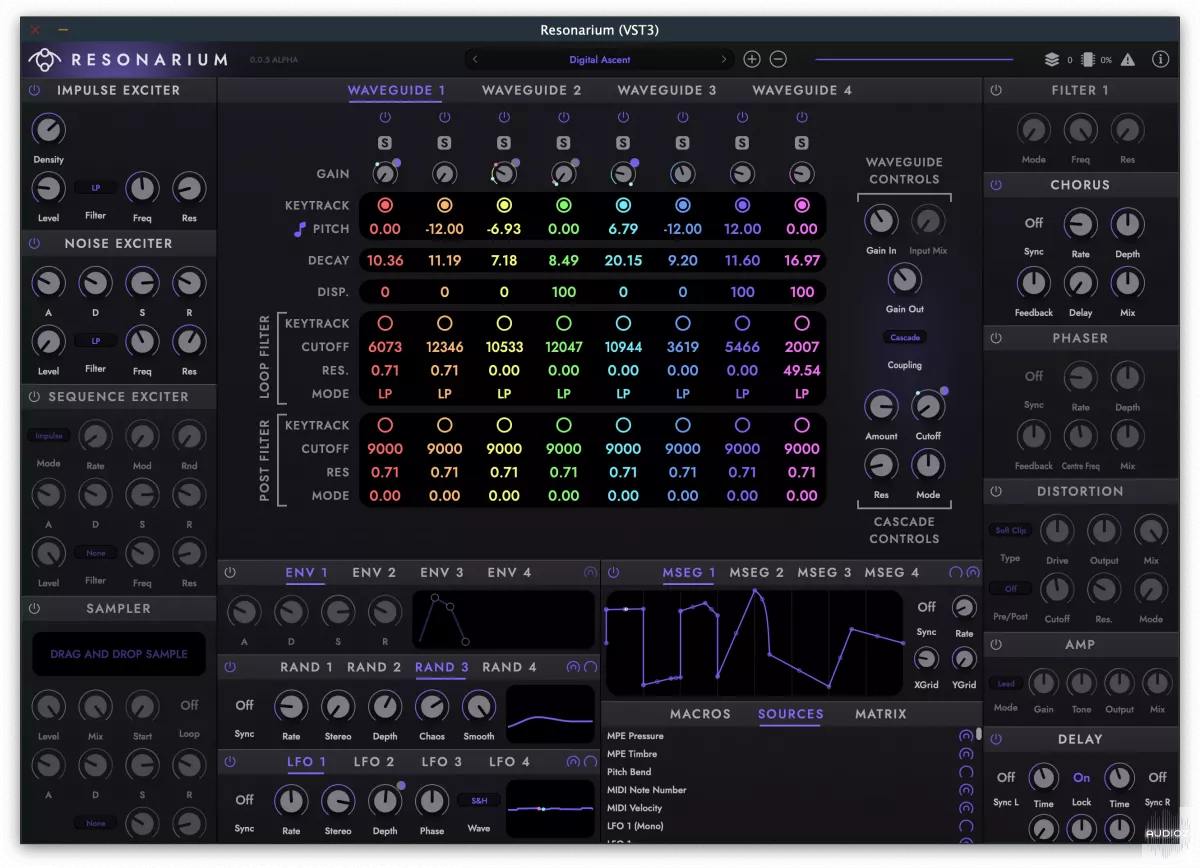Toggle Filter 1 power button
Viewport: 1200px width, 868px height.
coord(996,90)
